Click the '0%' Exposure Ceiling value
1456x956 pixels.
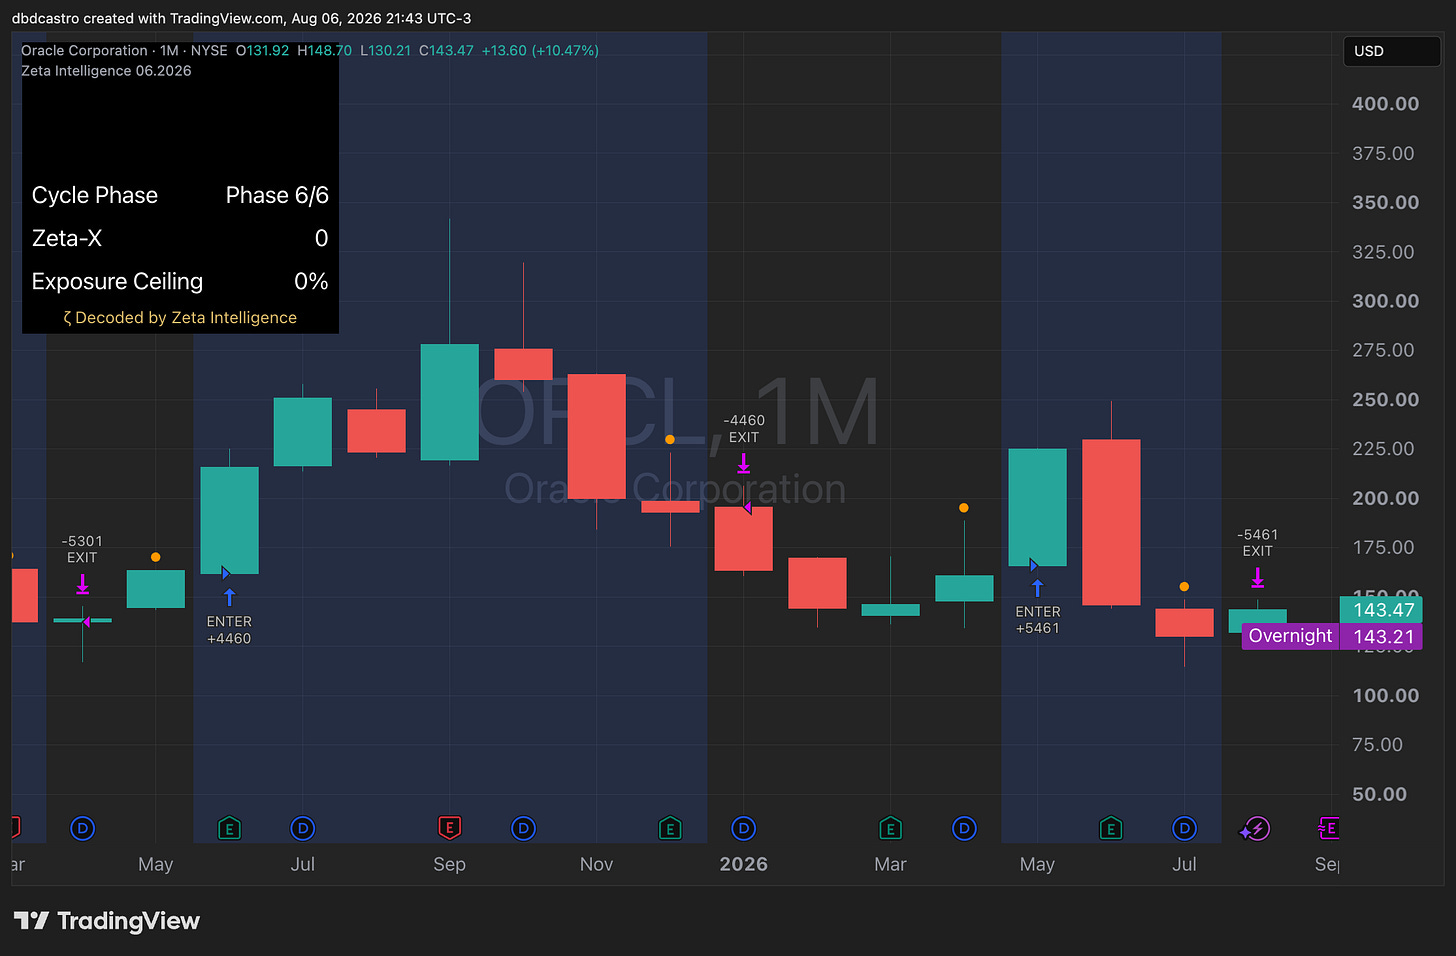tap(311, 281)
